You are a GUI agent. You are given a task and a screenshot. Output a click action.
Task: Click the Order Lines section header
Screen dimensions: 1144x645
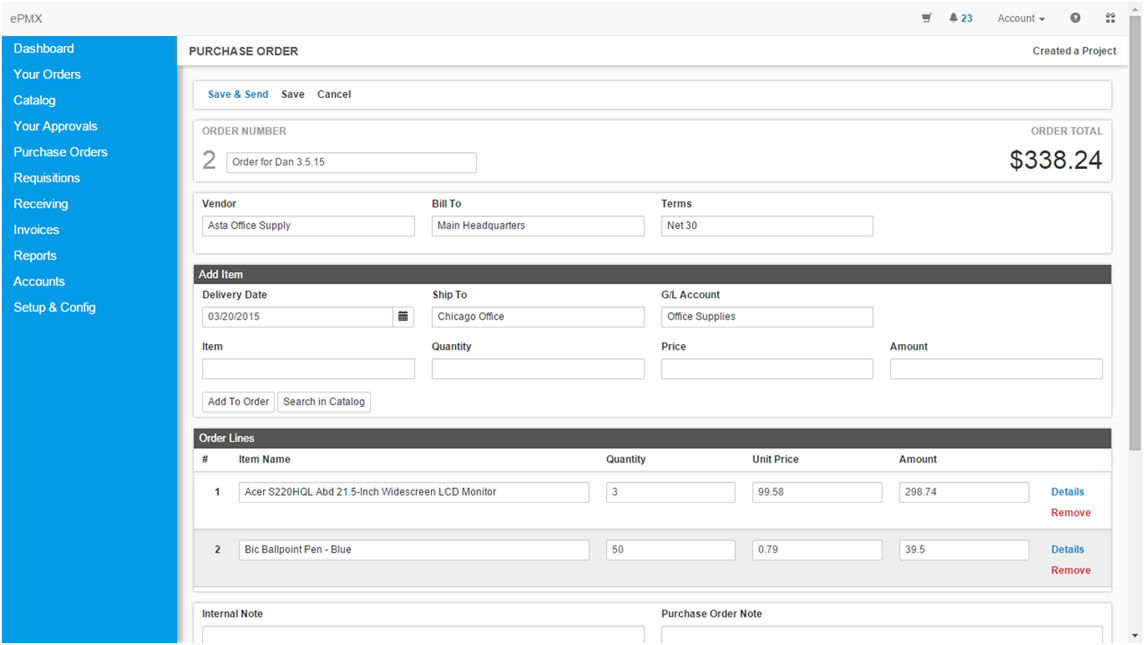652,439
